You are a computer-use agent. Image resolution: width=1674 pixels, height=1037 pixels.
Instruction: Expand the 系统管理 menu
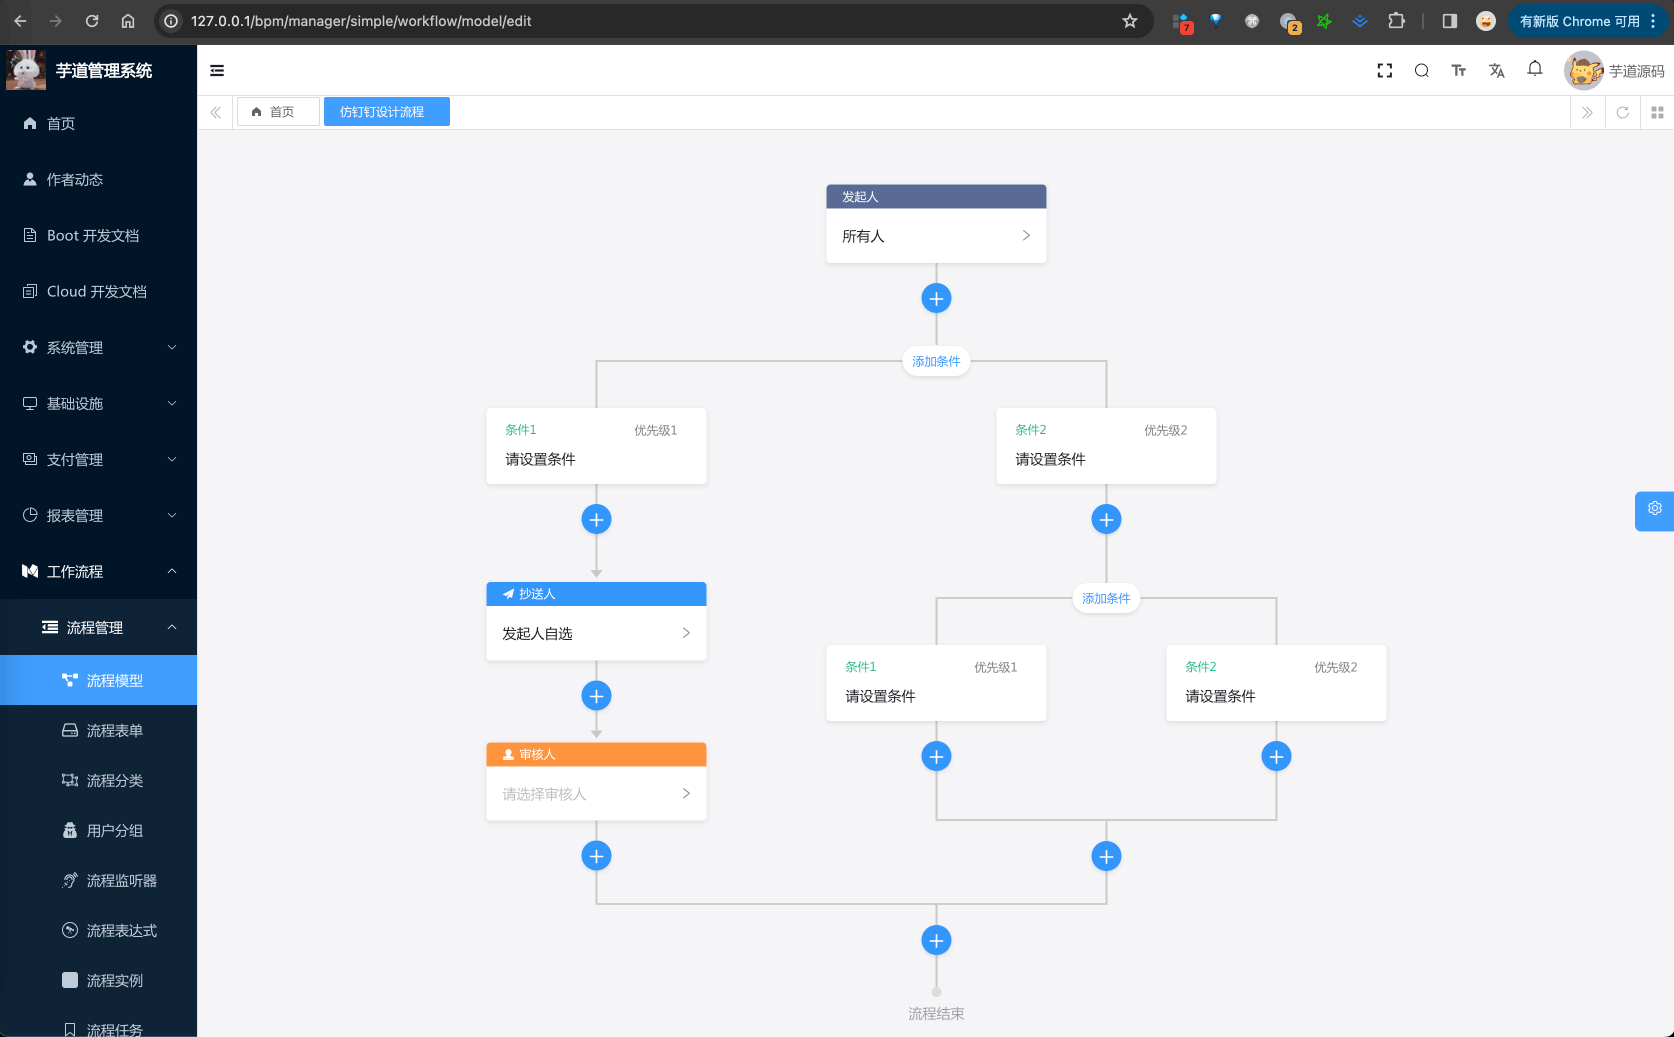point(98,348)
